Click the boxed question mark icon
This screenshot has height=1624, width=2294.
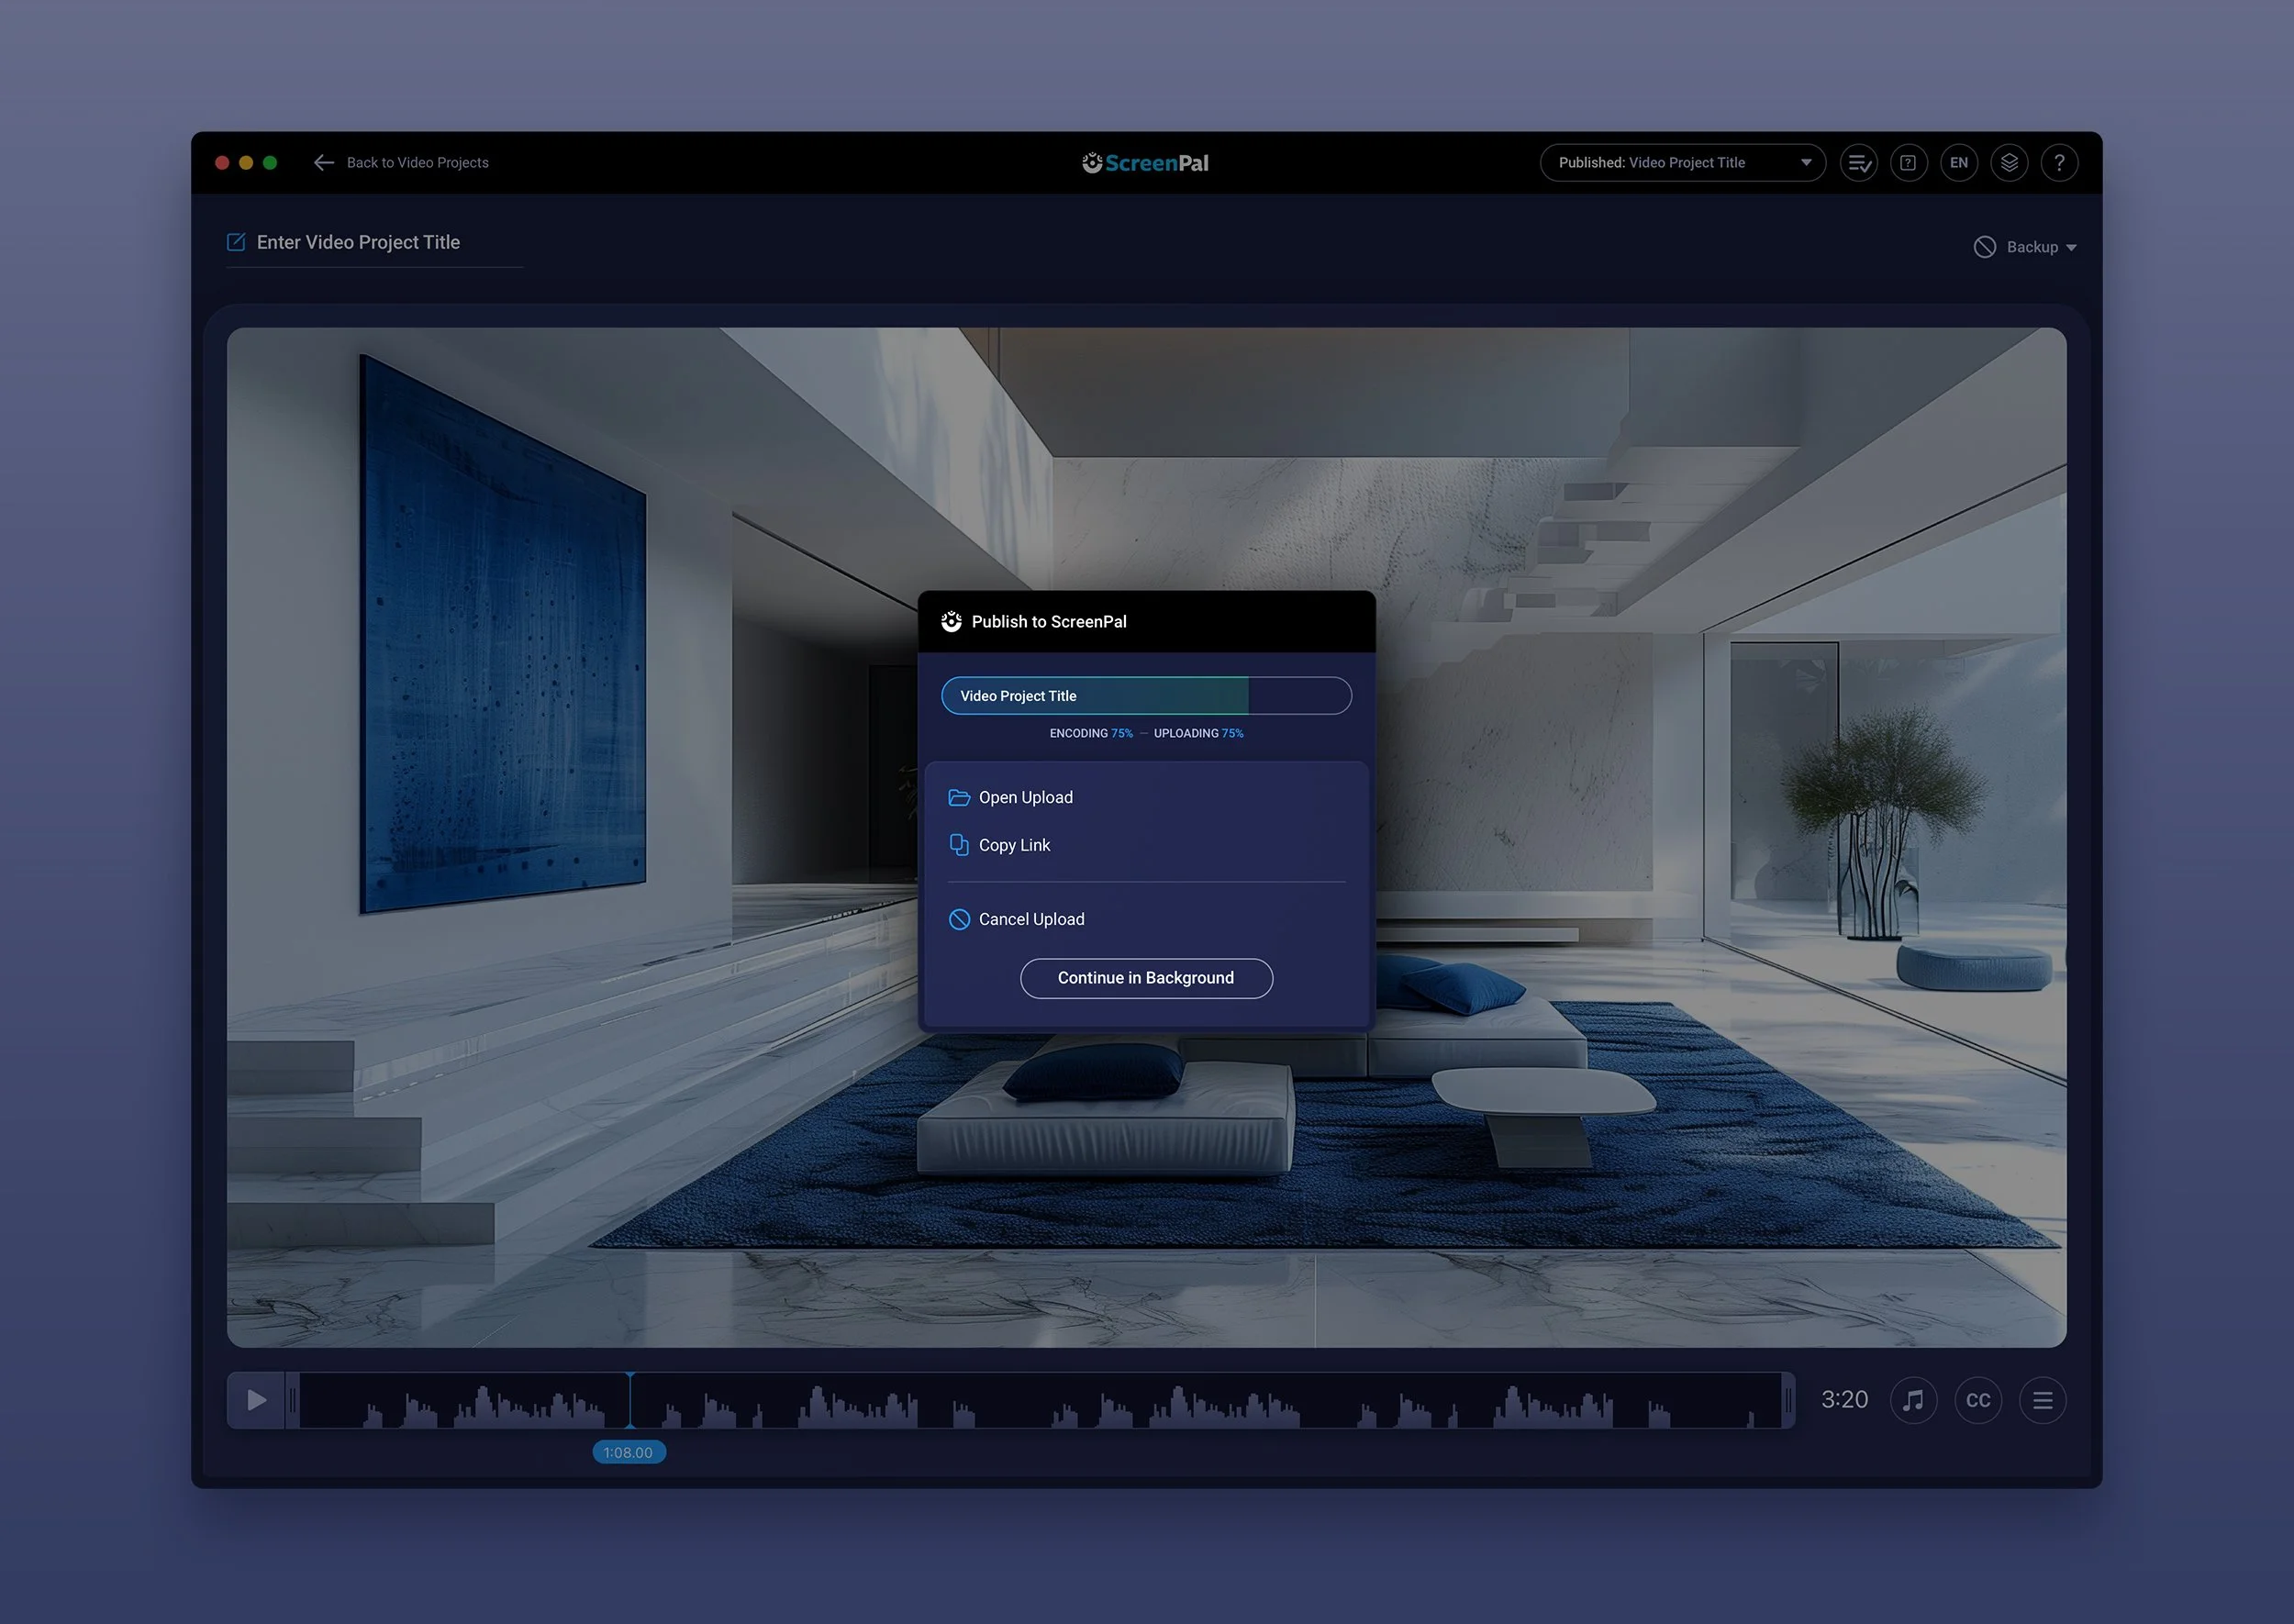click(1908, 163)
